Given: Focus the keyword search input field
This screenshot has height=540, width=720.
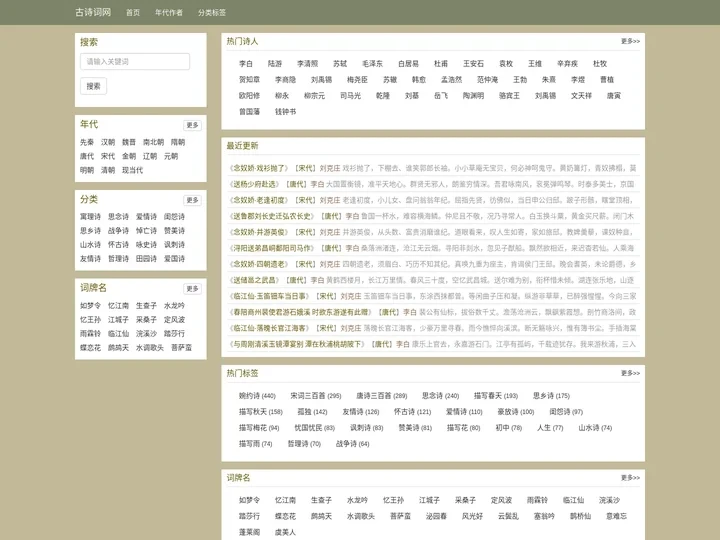Looking at the screenshot, I should [135, 62].
